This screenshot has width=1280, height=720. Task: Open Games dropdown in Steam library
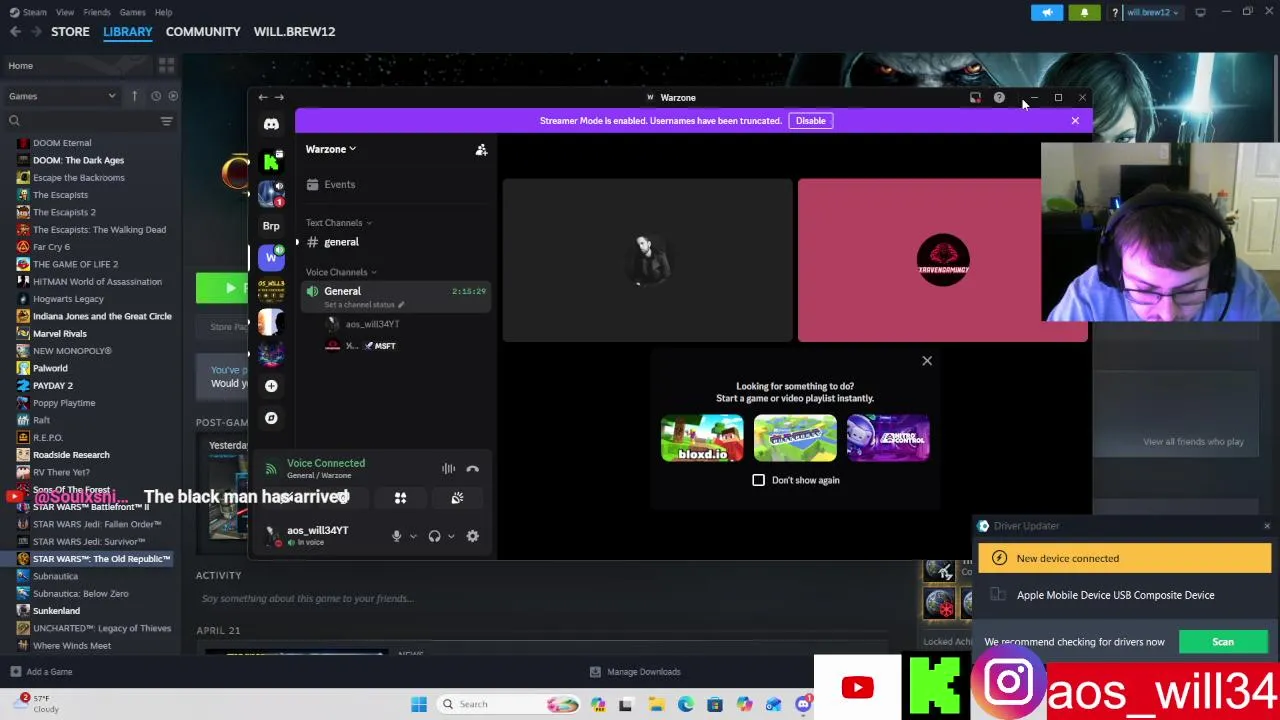coord(62,96)
